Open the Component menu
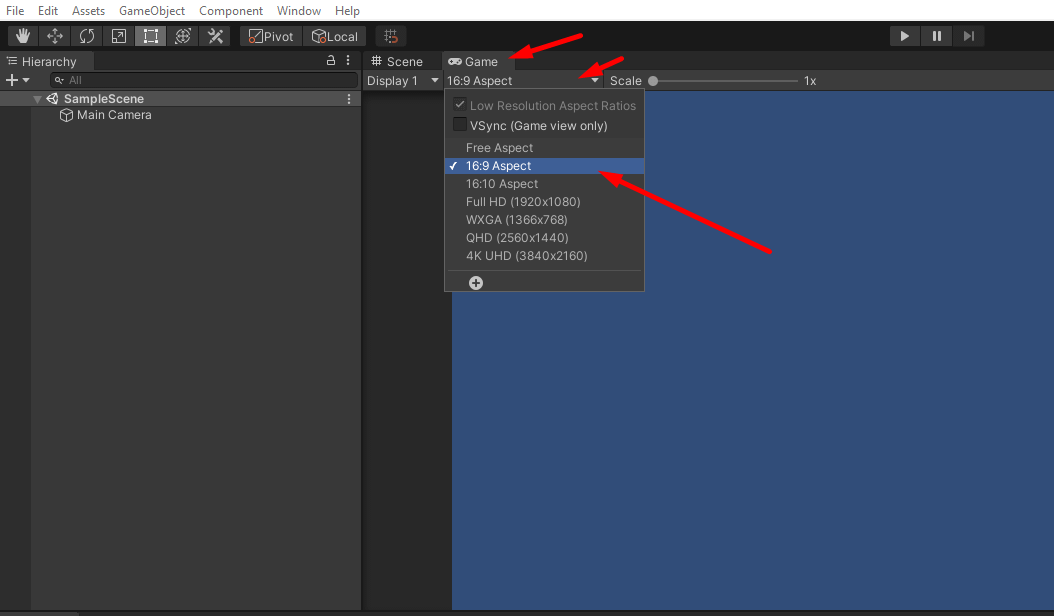Viewport: 1054px width, 616px height. (231, 11)
